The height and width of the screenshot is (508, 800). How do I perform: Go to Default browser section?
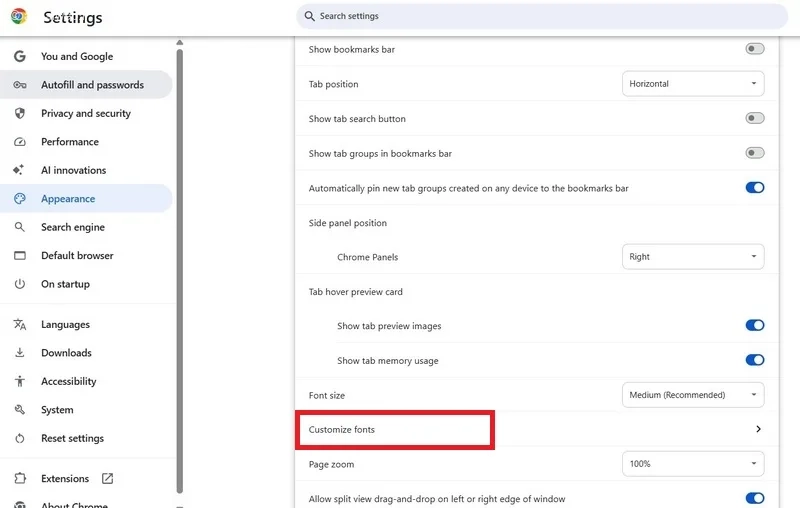pyautogui.click(x=87, y=256)
